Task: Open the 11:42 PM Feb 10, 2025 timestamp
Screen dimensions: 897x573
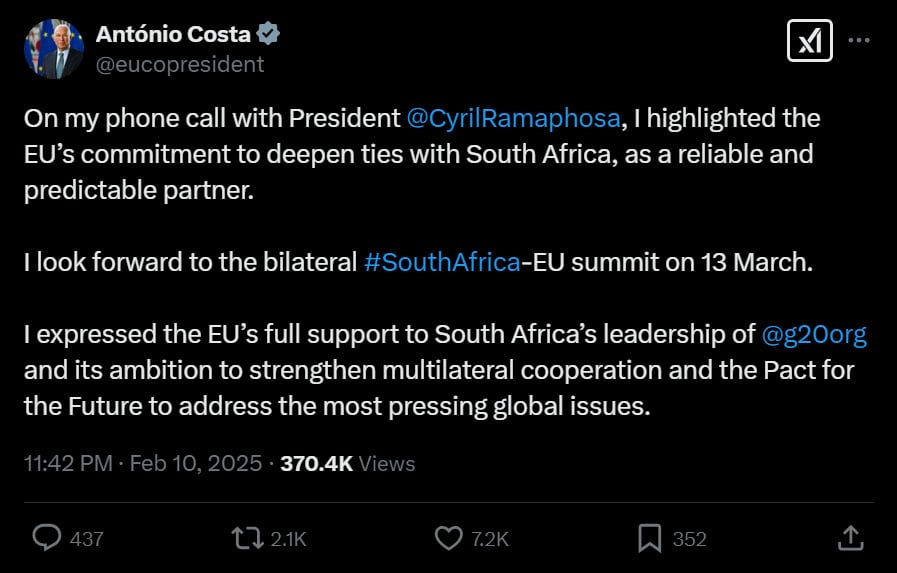Action: [x=143, y=463]
